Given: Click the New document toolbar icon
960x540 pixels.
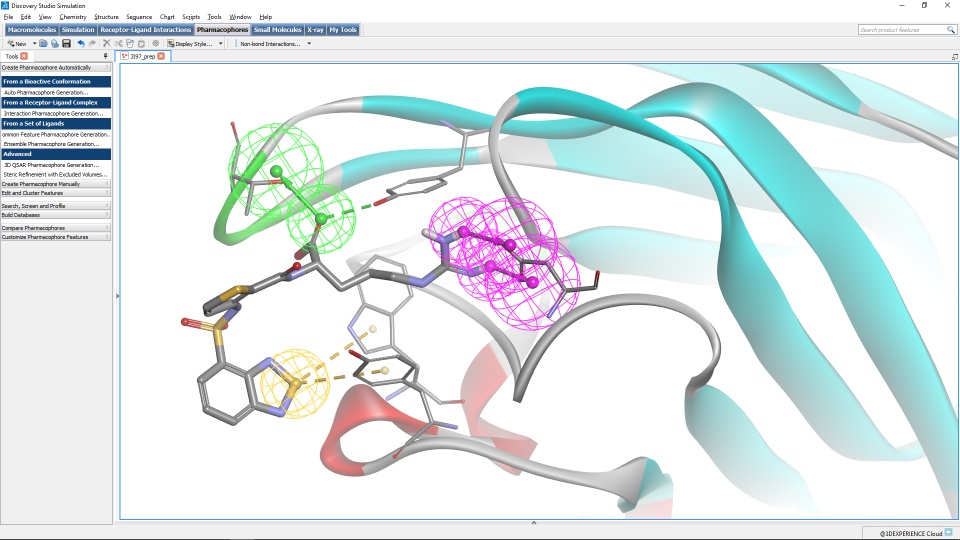Looking at the screenshot, I should click(17, 43).
